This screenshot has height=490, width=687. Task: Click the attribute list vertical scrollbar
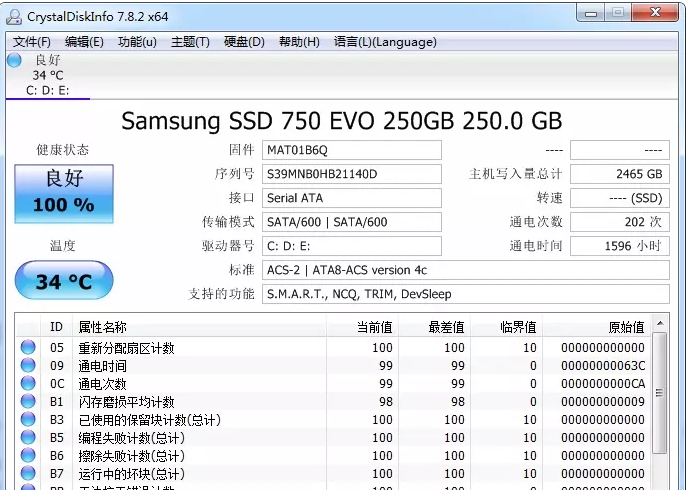coord(659,400)
